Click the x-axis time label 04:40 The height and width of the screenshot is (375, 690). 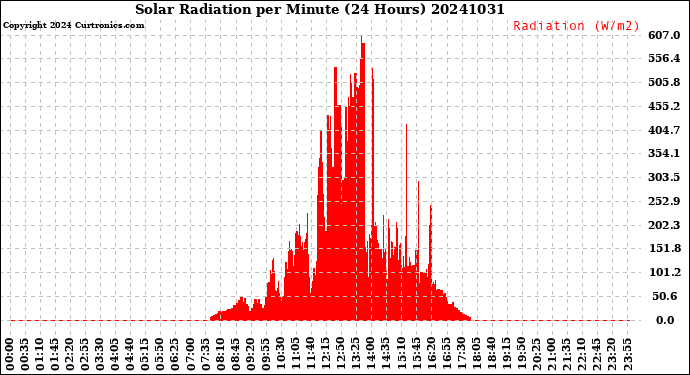click(x=130, y=355)
